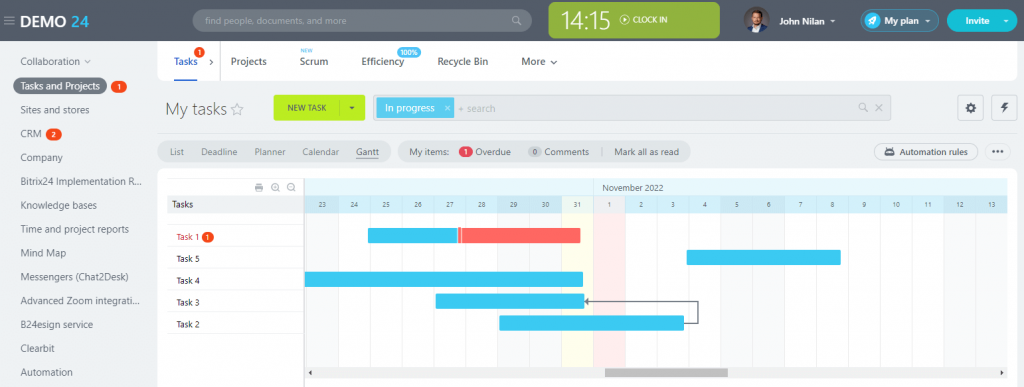This screenshot has width=1024, height=387.
Task: Favorite My tasks with star icon
Action: pos(237,109)
